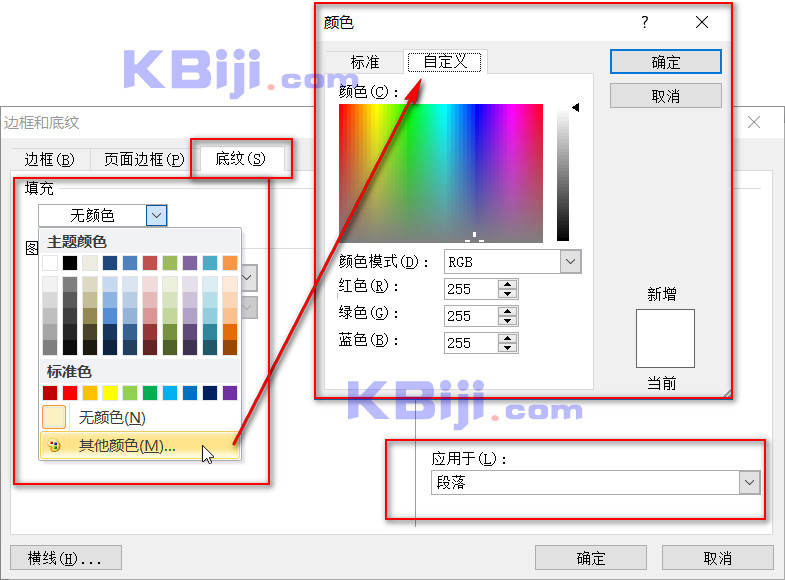
Task: Click the 绿色(G) value input field
Action: pos(470,316)
